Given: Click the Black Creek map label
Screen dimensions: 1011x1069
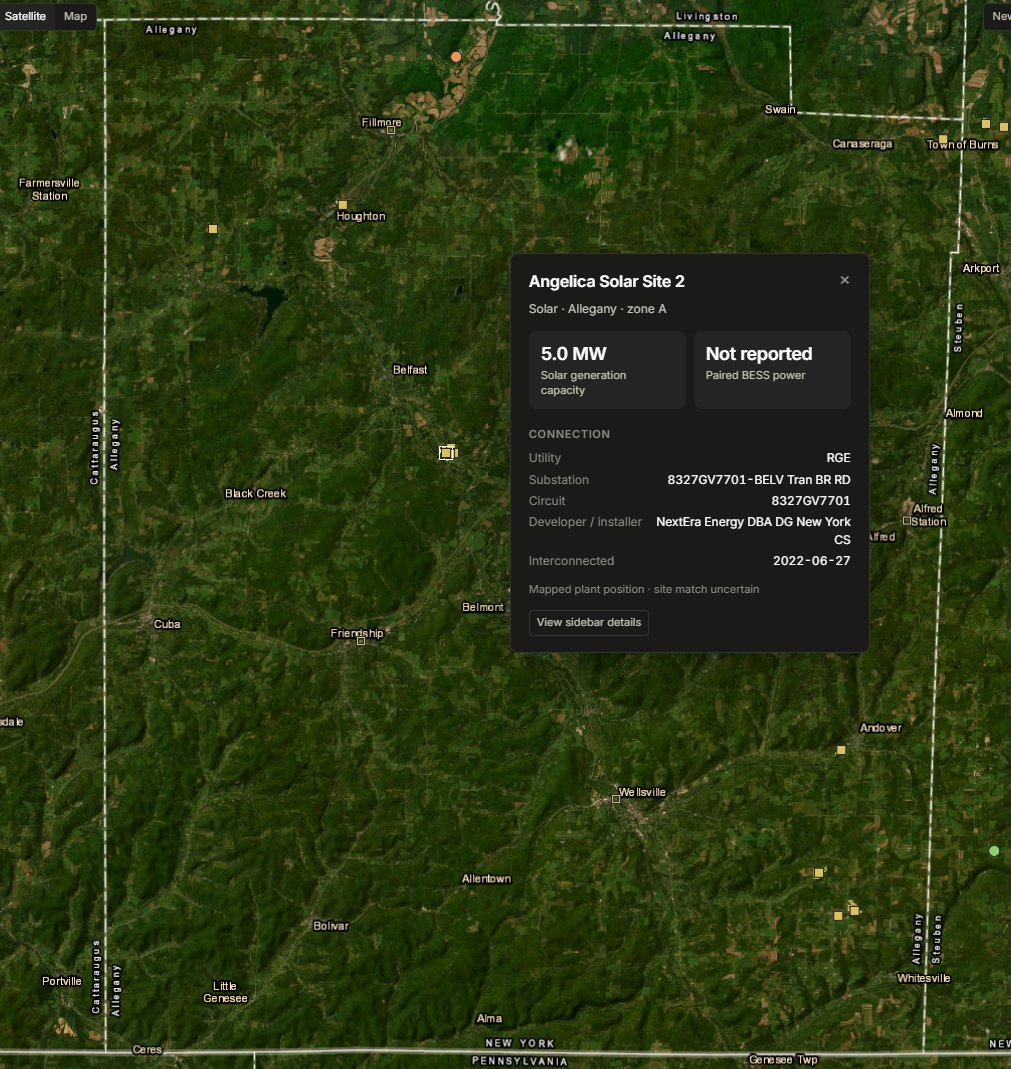Looking at the screenshot, I should point(256,494).
